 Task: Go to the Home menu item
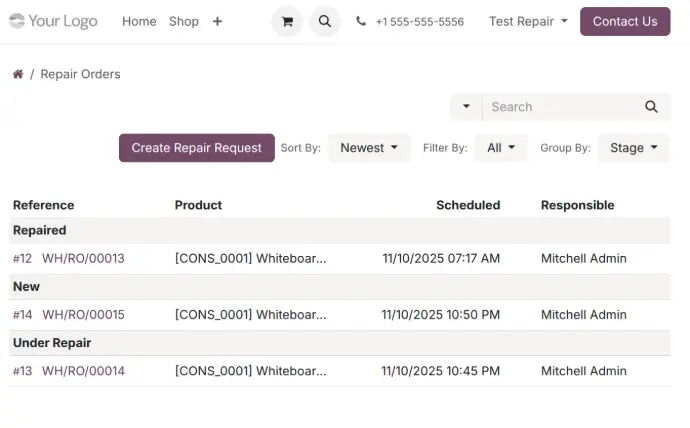coord(139,21)
